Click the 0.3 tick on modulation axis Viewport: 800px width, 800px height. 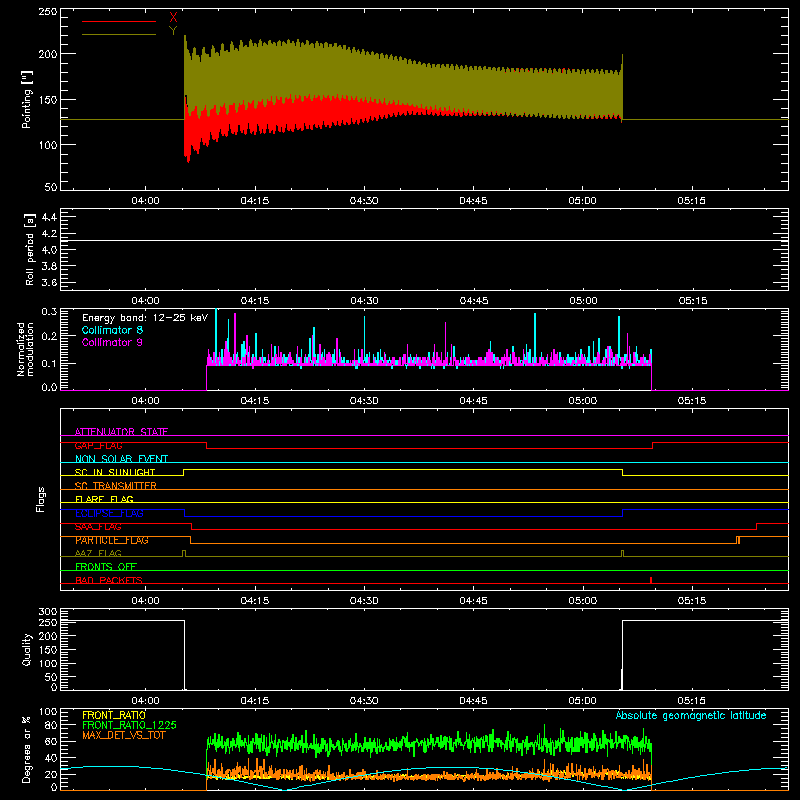49,312
